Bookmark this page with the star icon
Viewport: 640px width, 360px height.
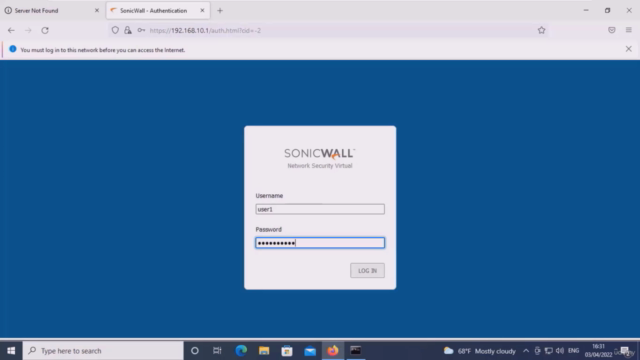point(541,30)
